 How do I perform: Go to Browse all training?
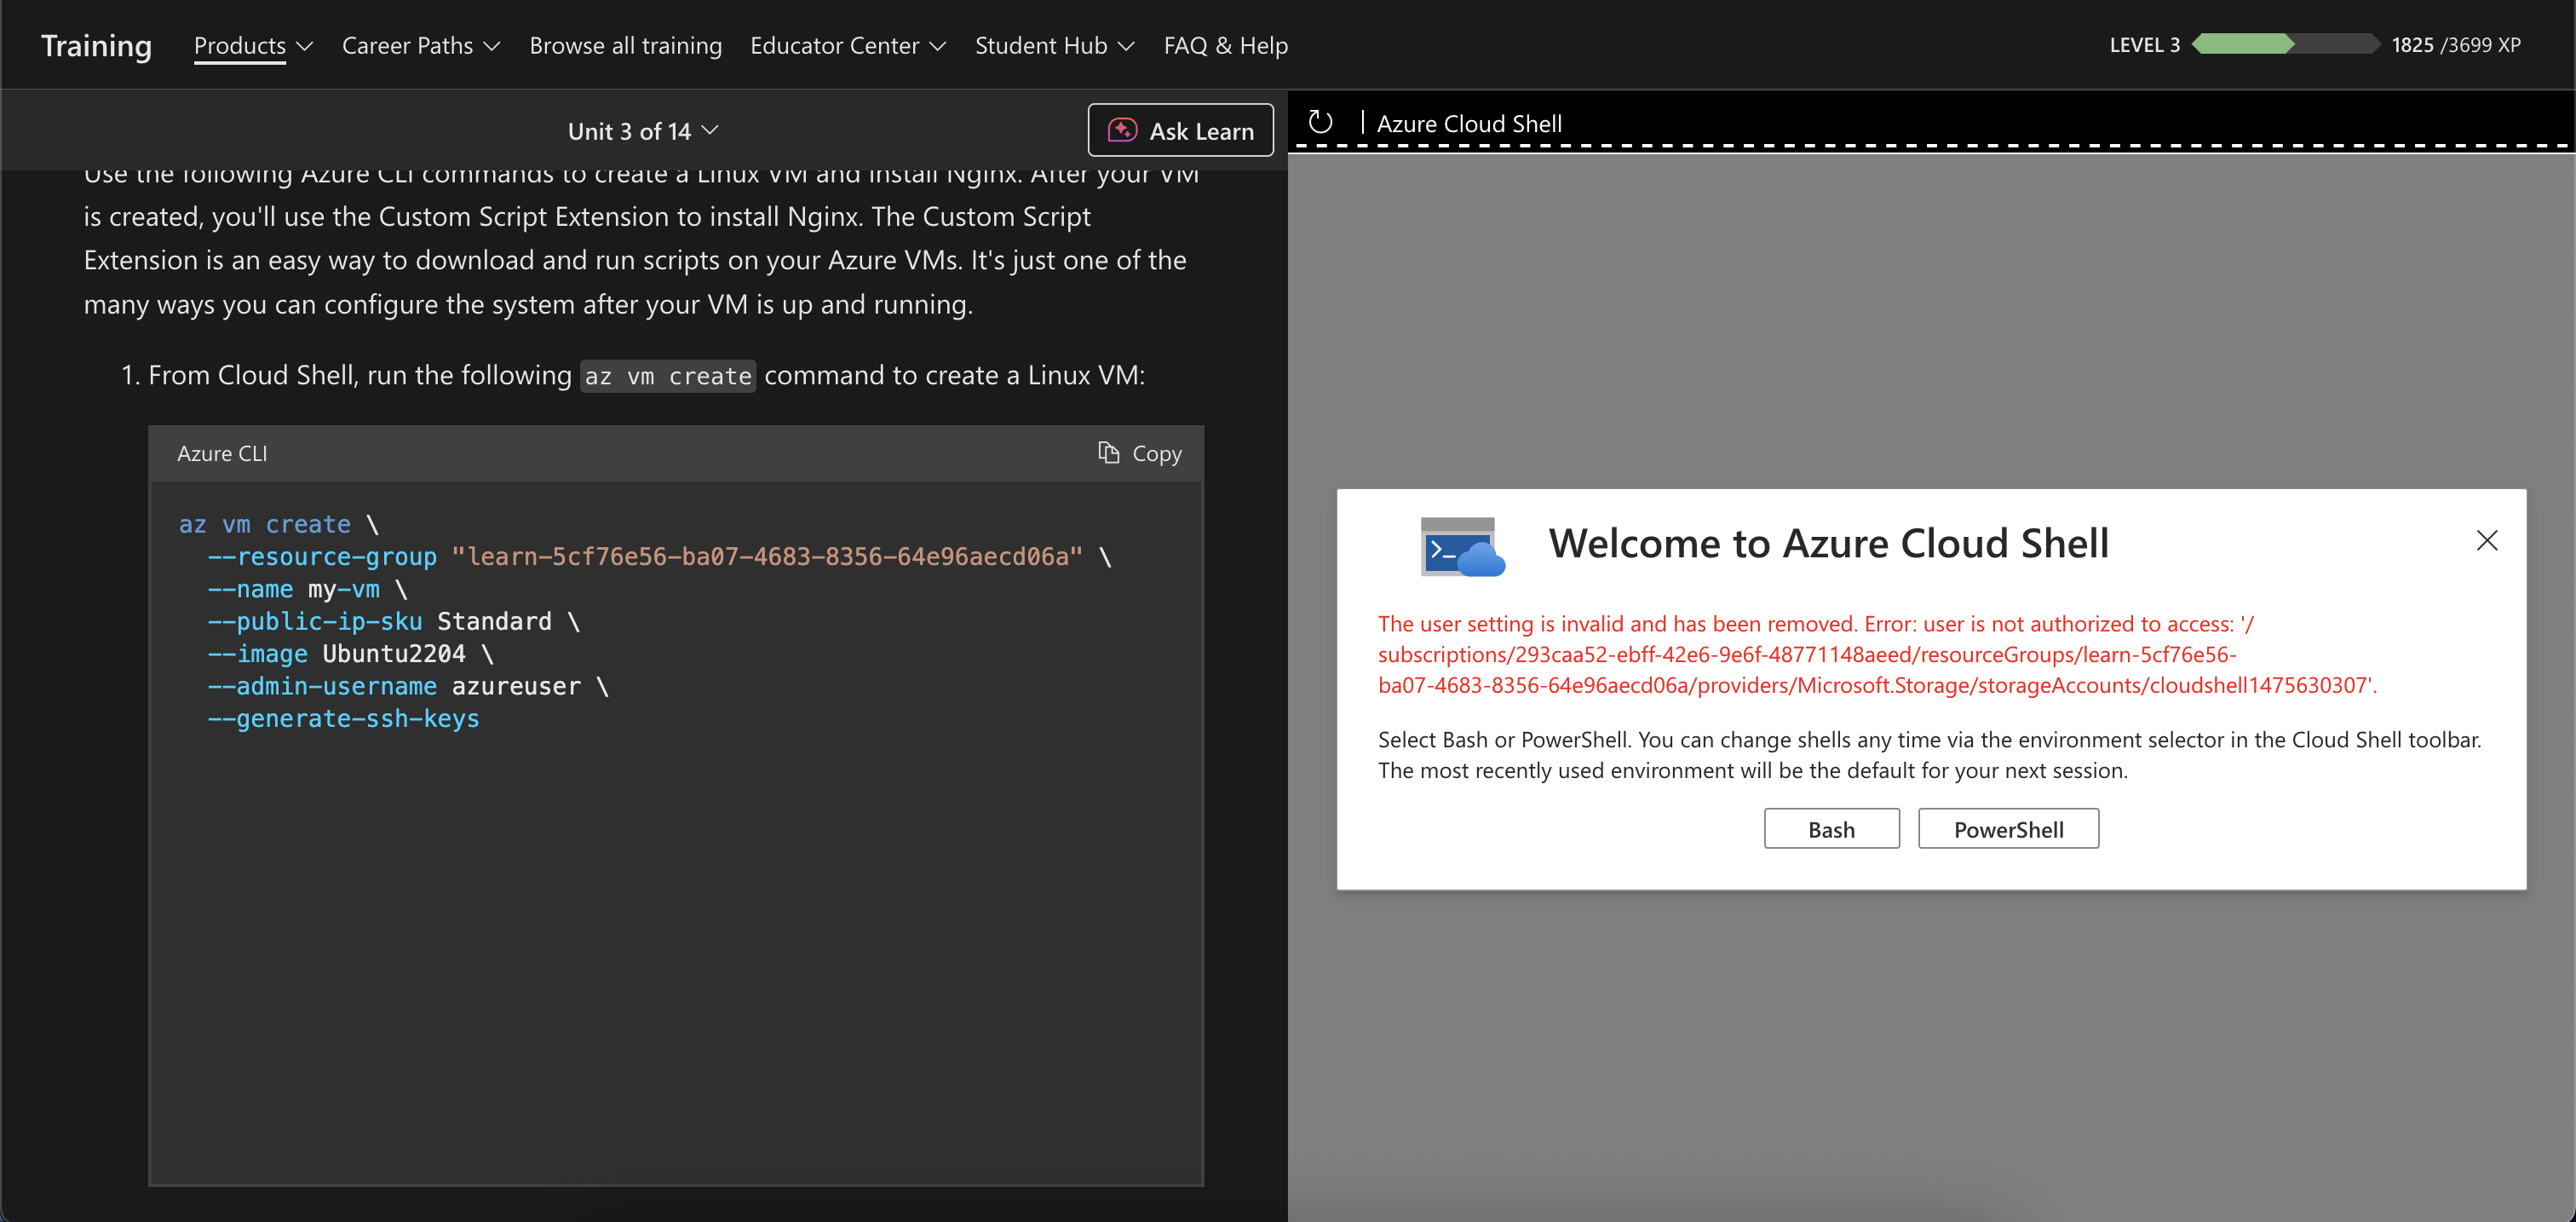click(625, 46)
